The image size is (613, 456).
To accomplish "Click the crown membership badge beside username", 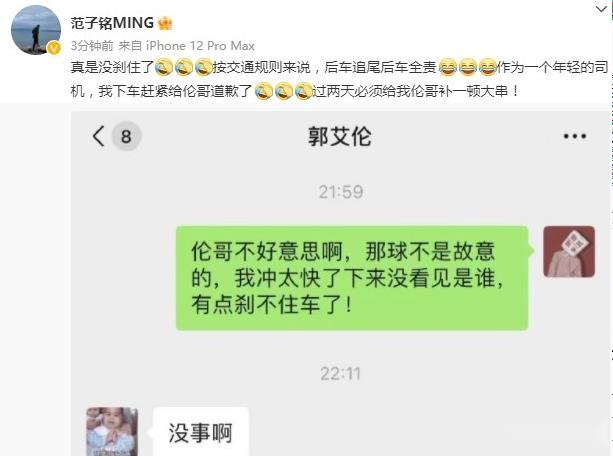I will (165, 23).
